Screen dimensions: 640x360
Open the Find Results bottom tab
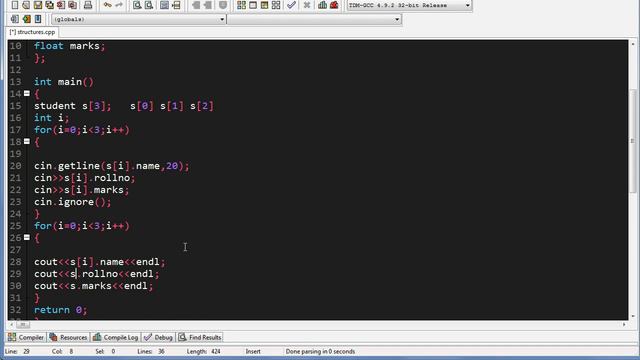pos(200,337)
